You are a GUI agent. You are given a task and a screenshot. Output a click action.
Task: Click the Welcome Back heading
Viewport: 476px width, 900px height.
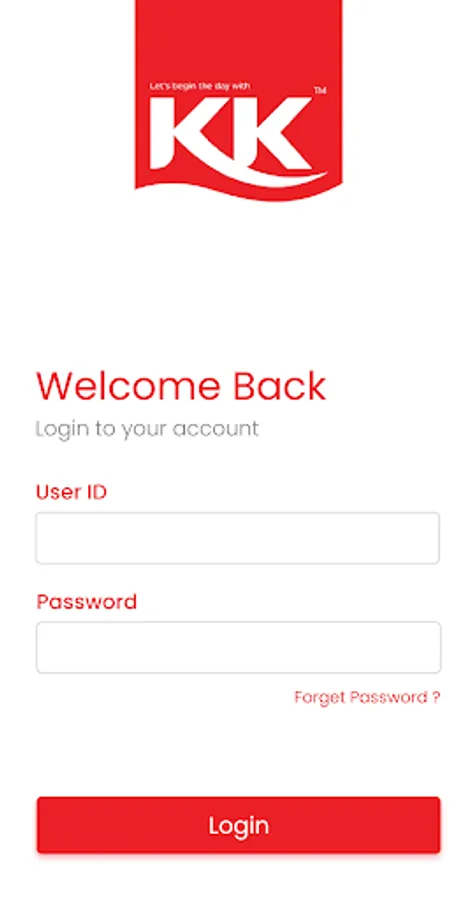(x=181, y=386)
